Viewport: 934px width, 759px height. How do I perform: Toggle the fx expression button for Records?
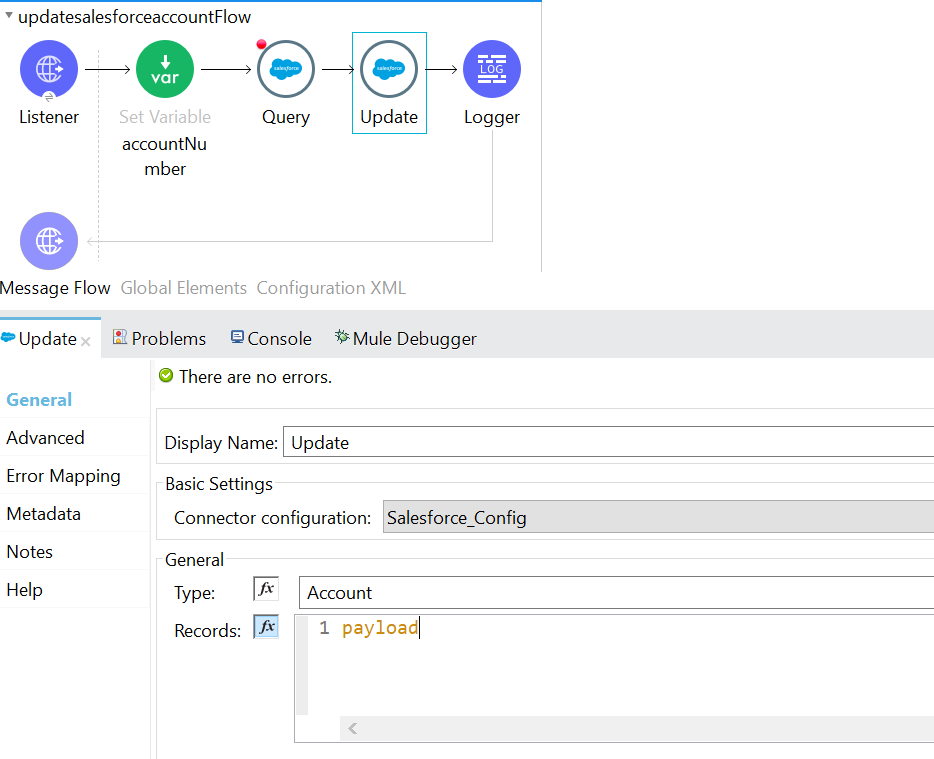tap(266, 627)
